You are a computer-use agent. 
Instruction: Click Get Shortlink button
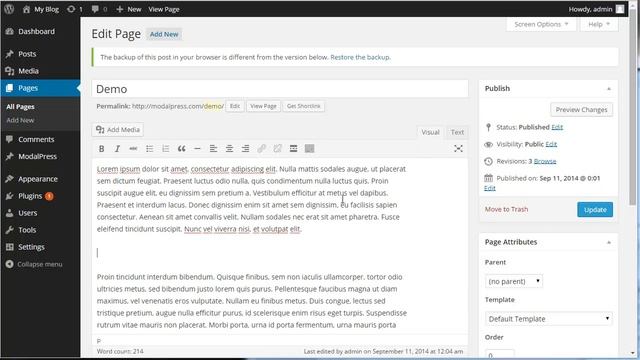click(303, 106)
